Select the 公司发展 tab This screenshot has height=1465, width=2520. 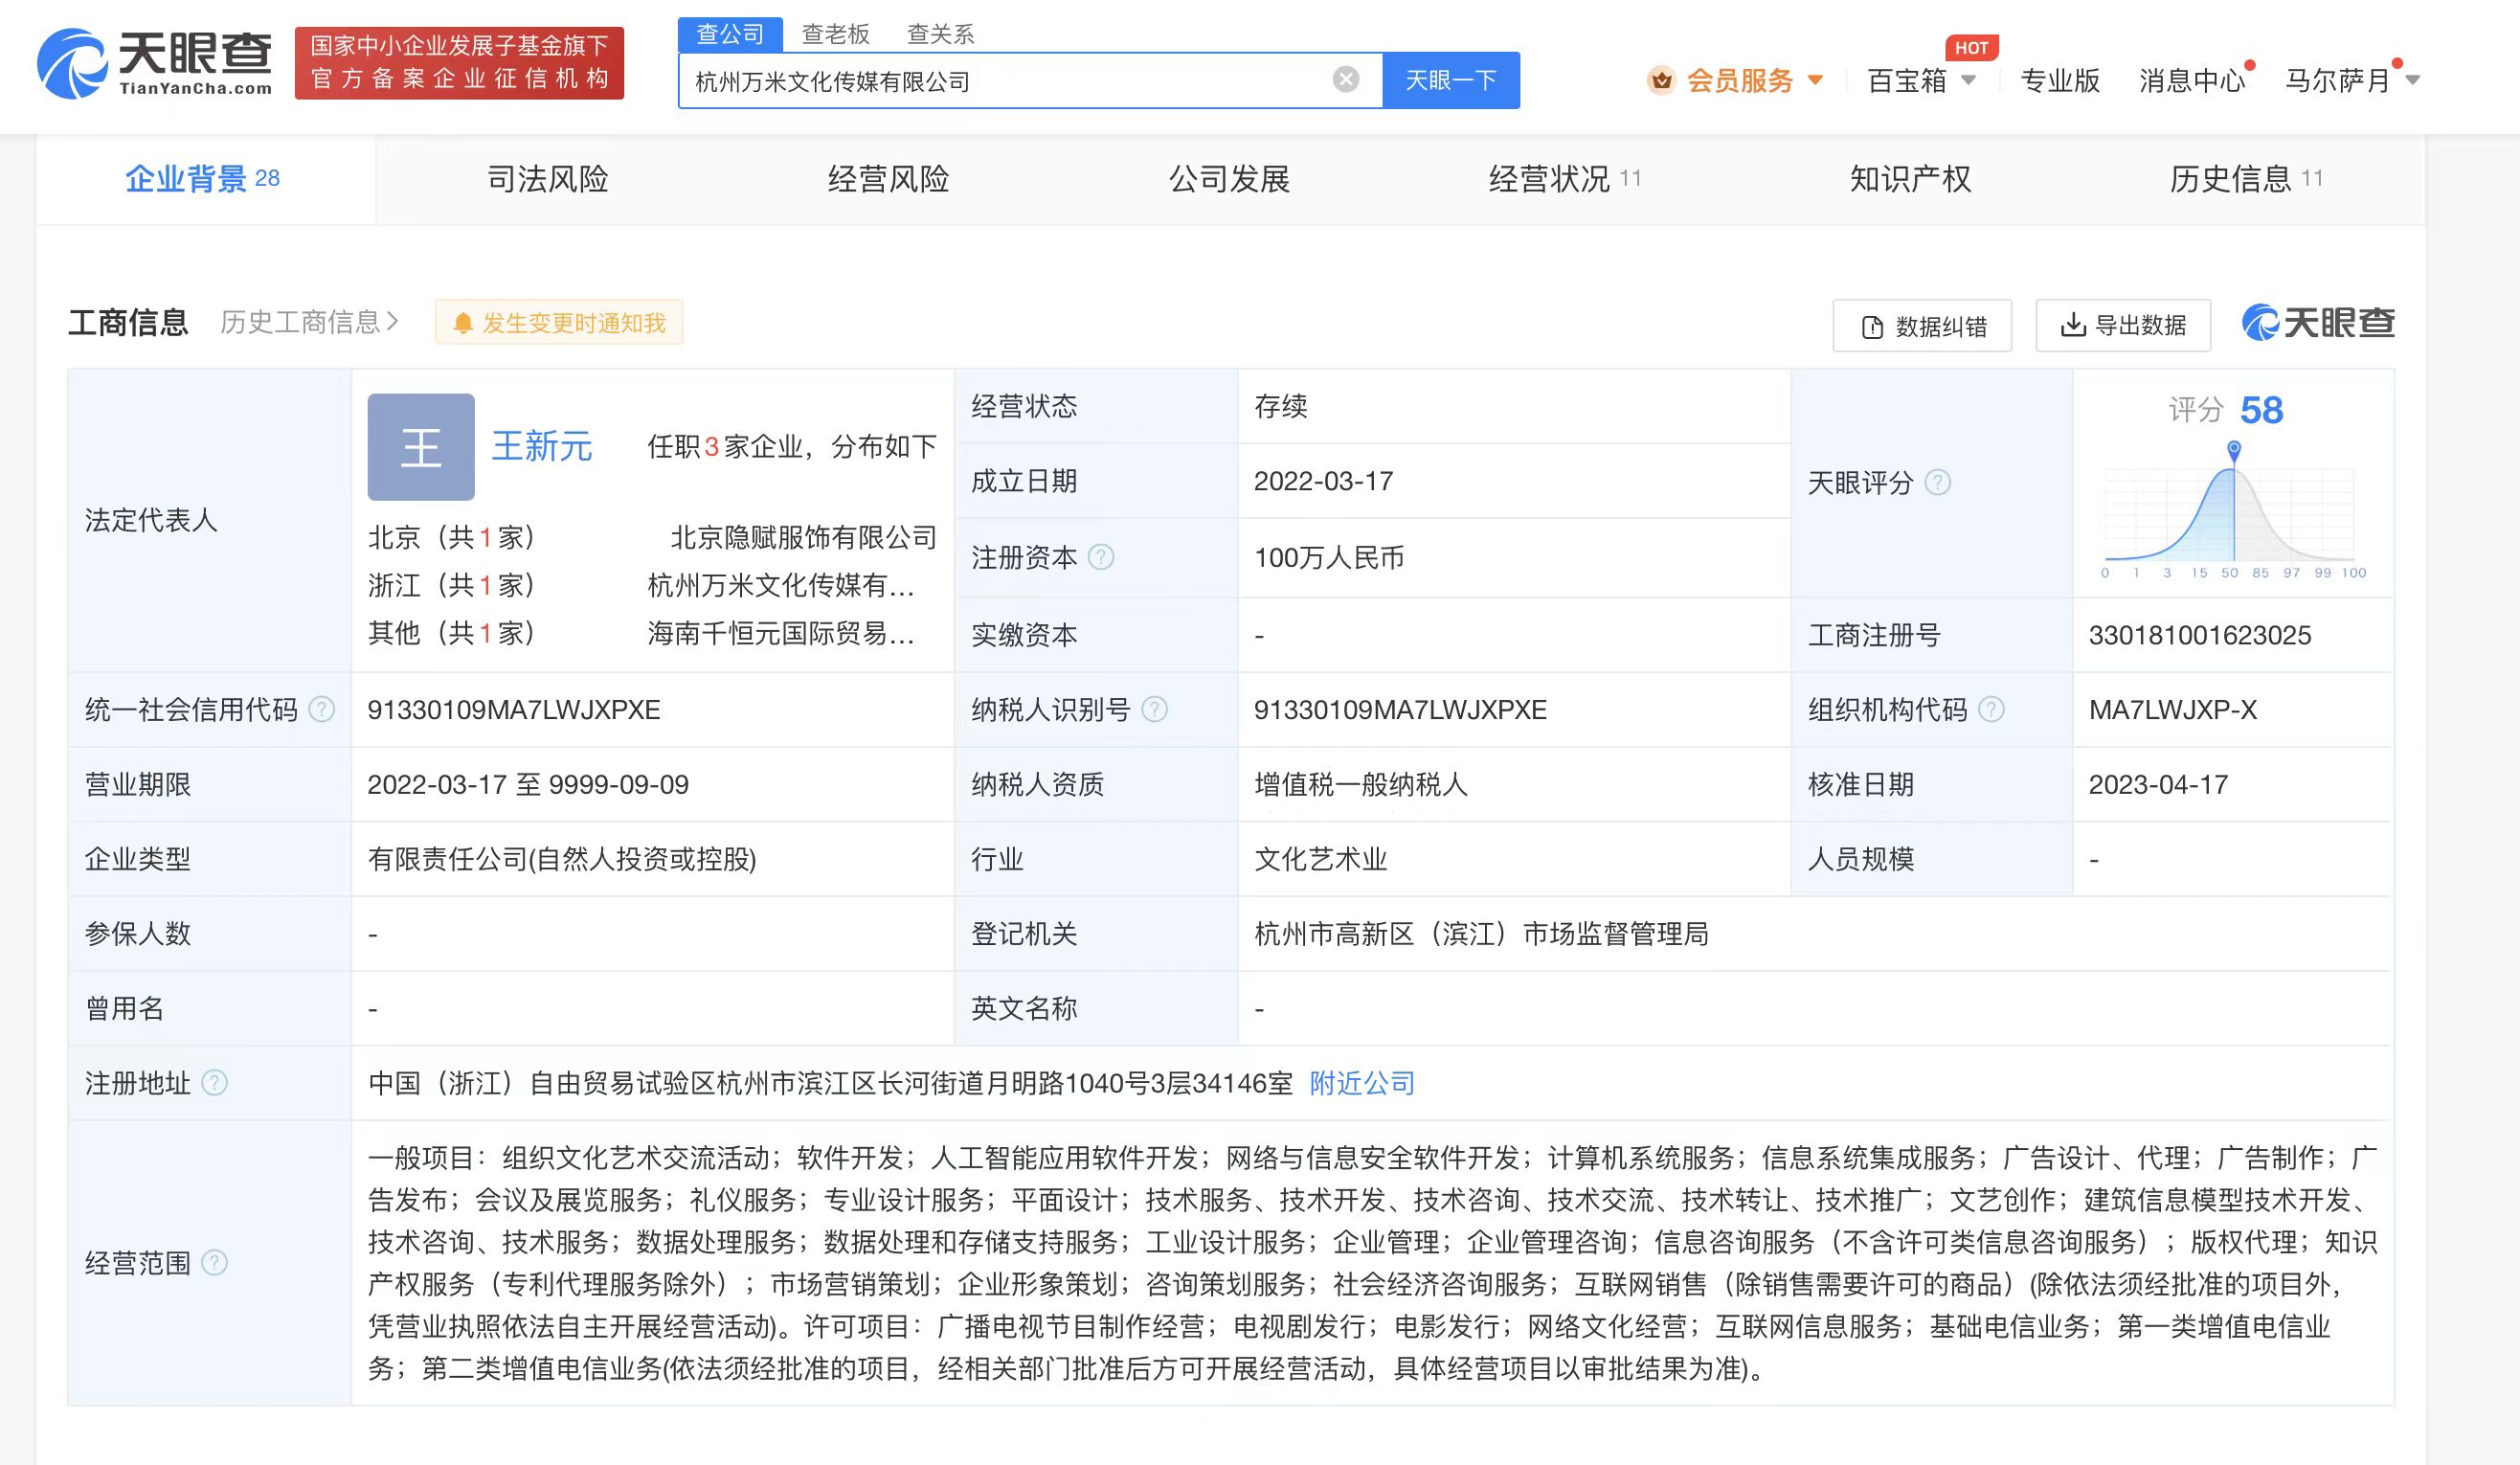pyautogui.click(x=1229, y=179)
